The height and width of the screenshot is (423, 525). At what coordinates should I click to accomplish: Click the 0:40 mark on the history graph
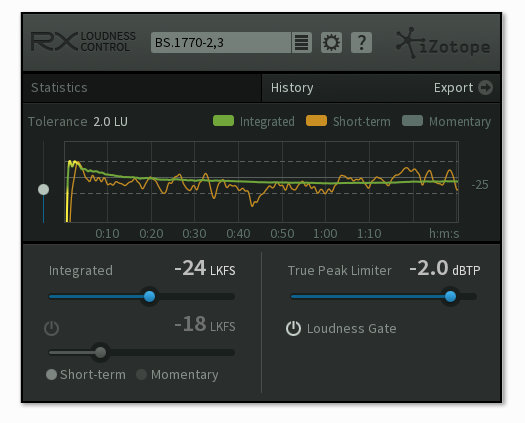238,233
